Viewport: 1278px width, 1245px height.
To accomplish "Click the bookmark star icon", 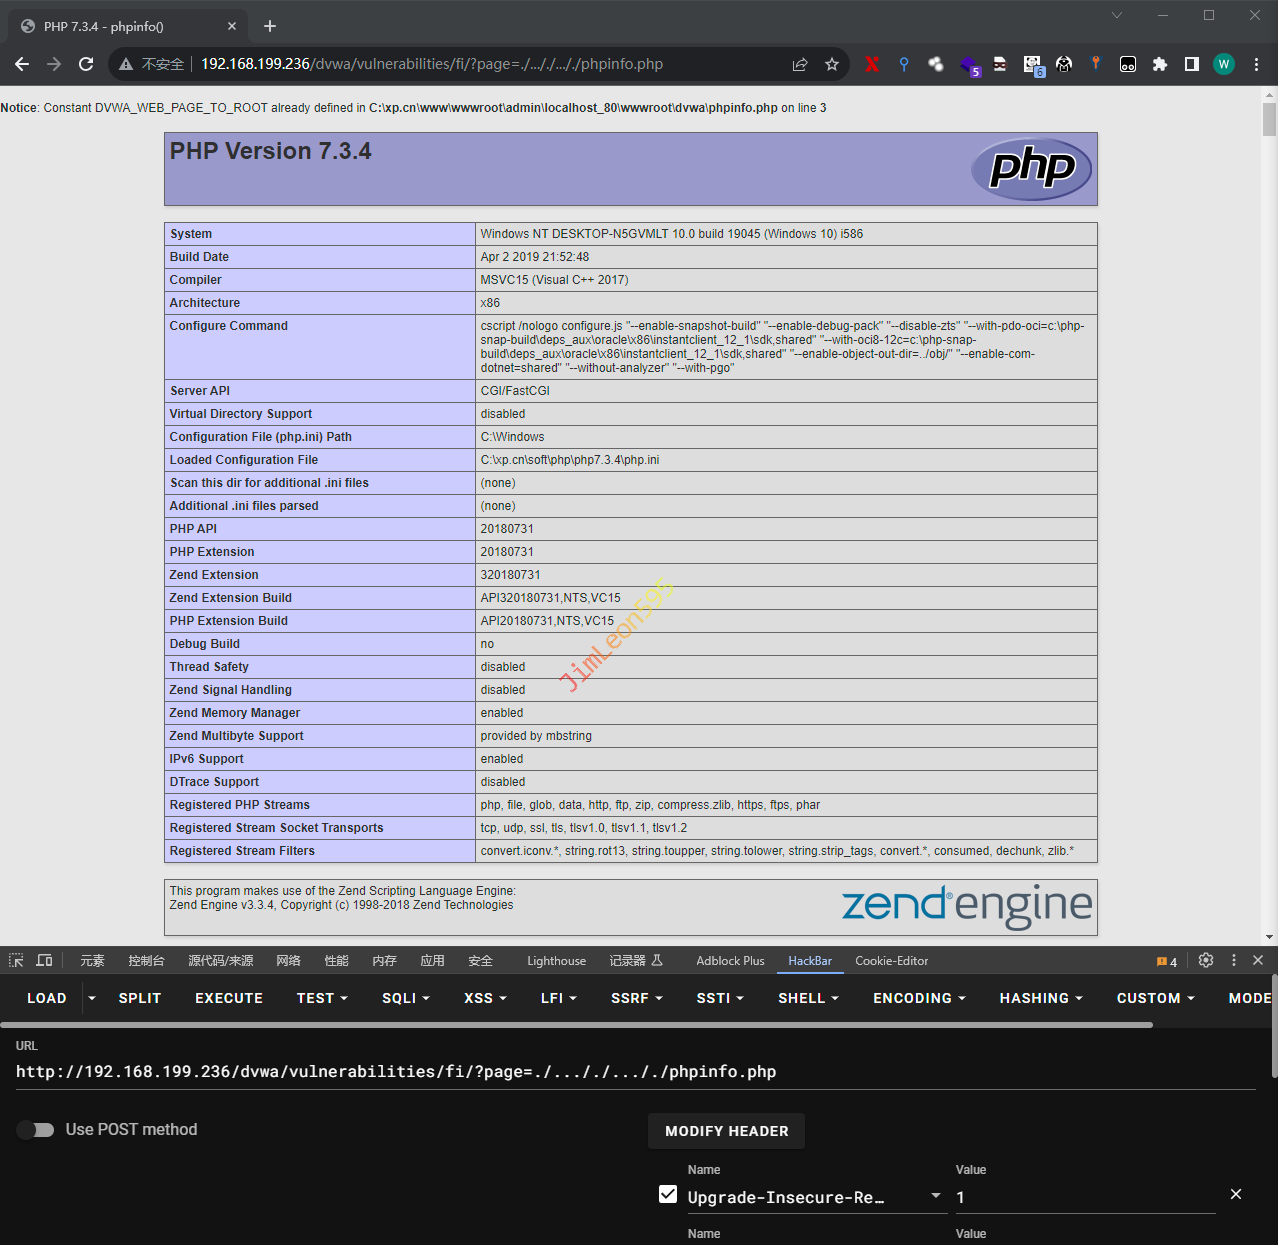I will 832,64.
